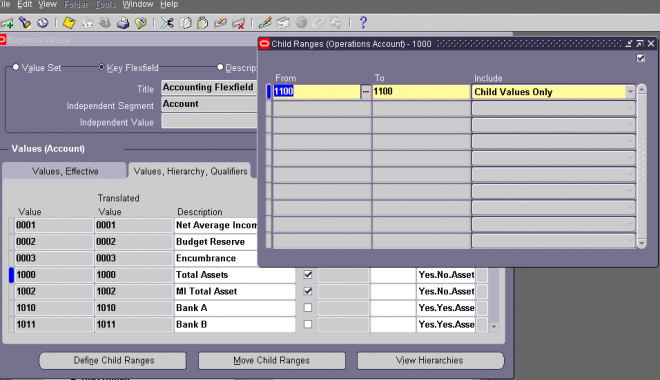Click the greyed Next Step icon
The image size is (660, 380).
coord(87,23)
